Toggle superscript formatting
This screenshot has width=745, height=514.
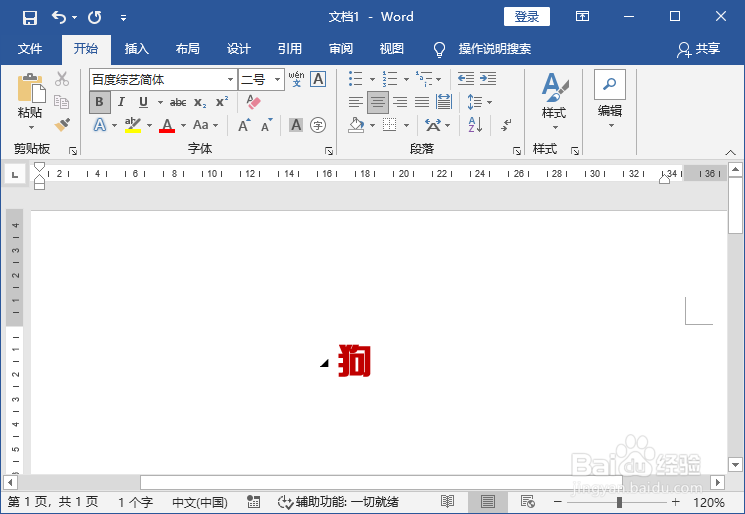222,102
